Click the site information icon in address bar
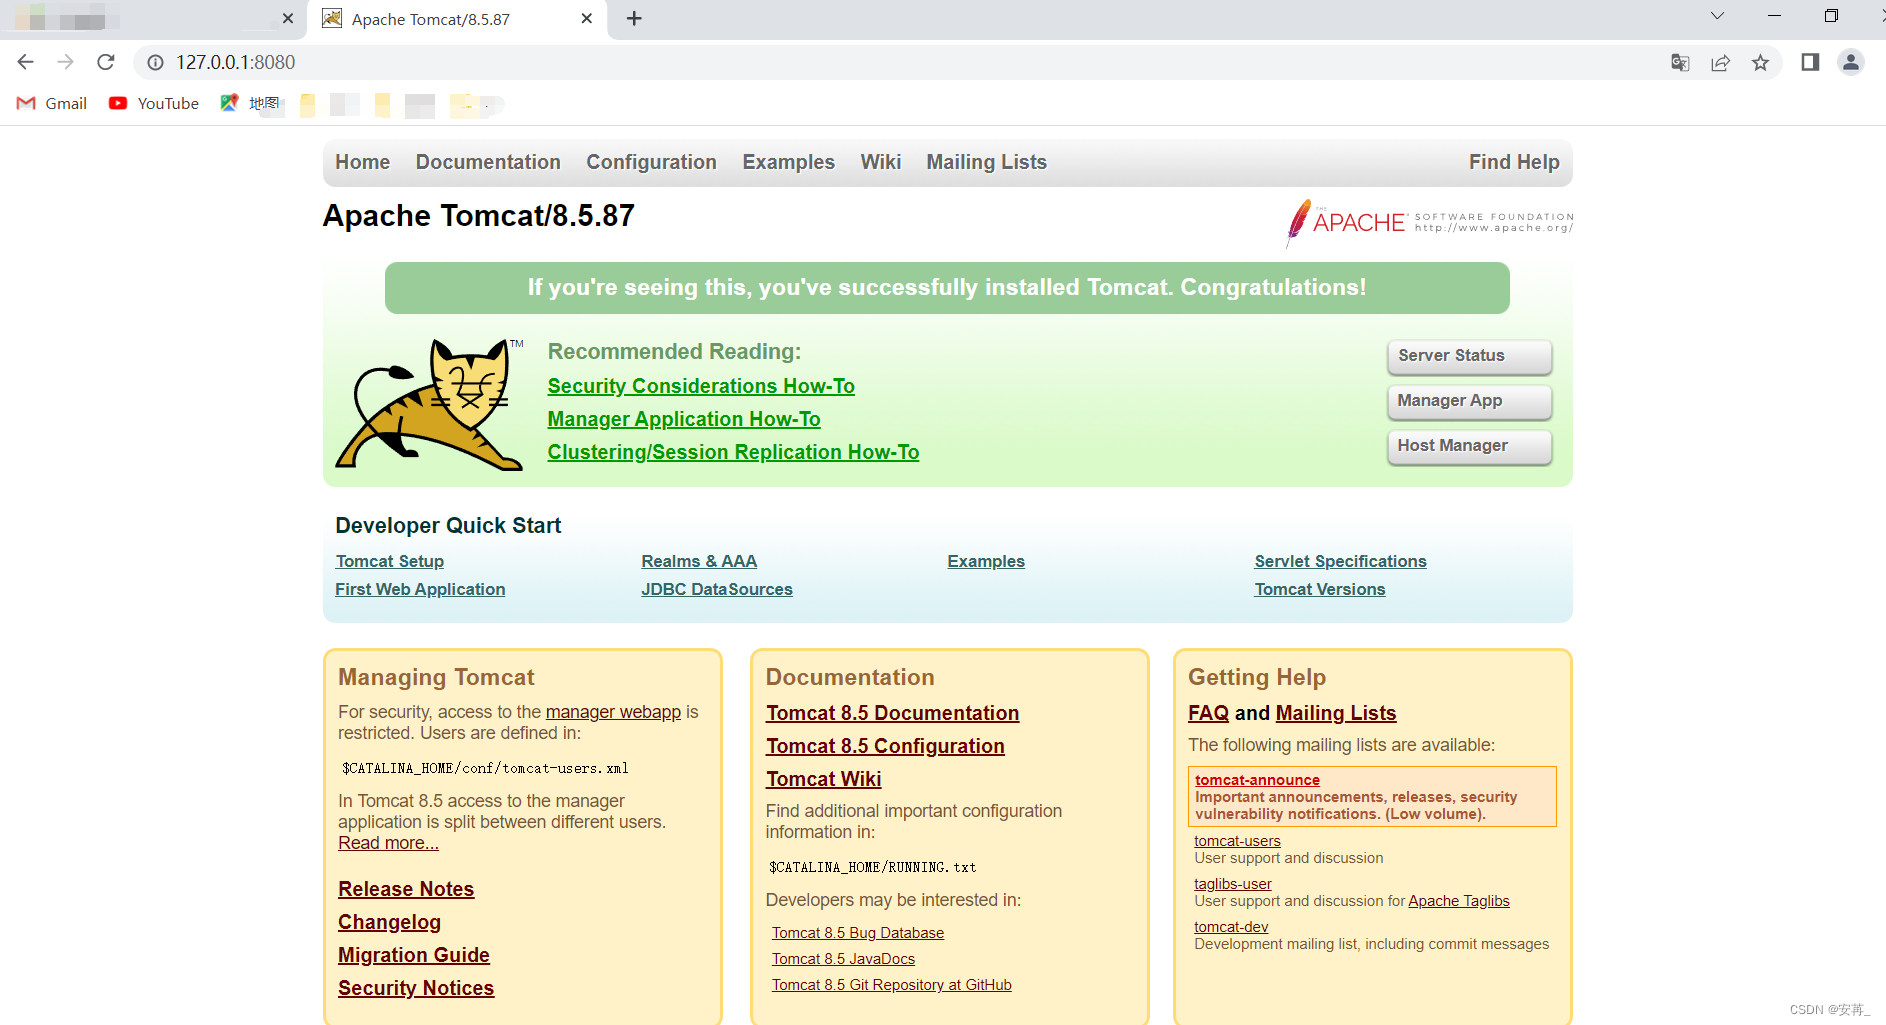 (x=155, y=62)
